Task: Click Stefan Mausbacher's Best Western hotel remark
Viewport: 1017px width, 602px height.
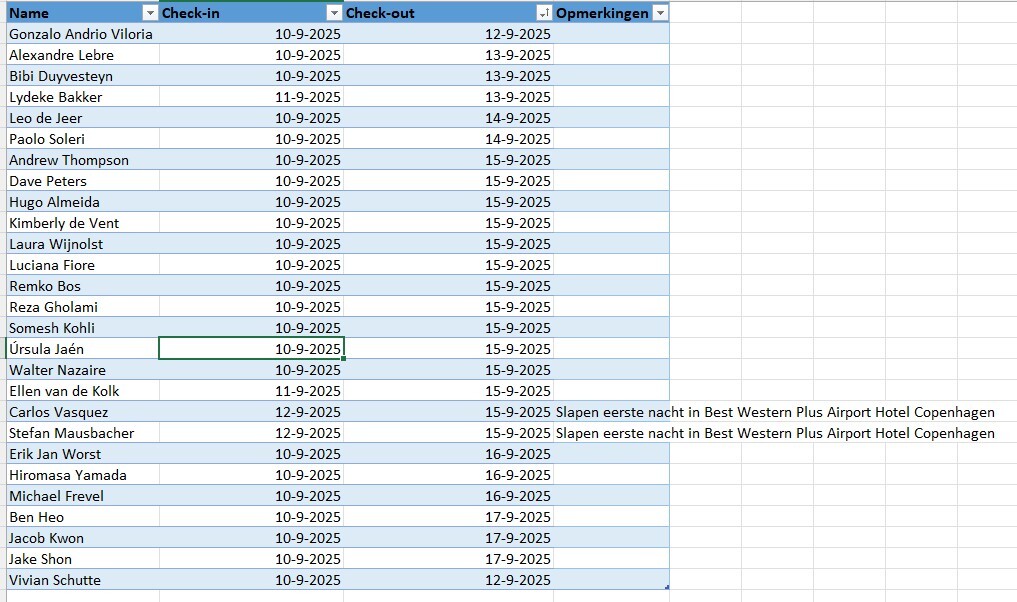Action: 775,433
